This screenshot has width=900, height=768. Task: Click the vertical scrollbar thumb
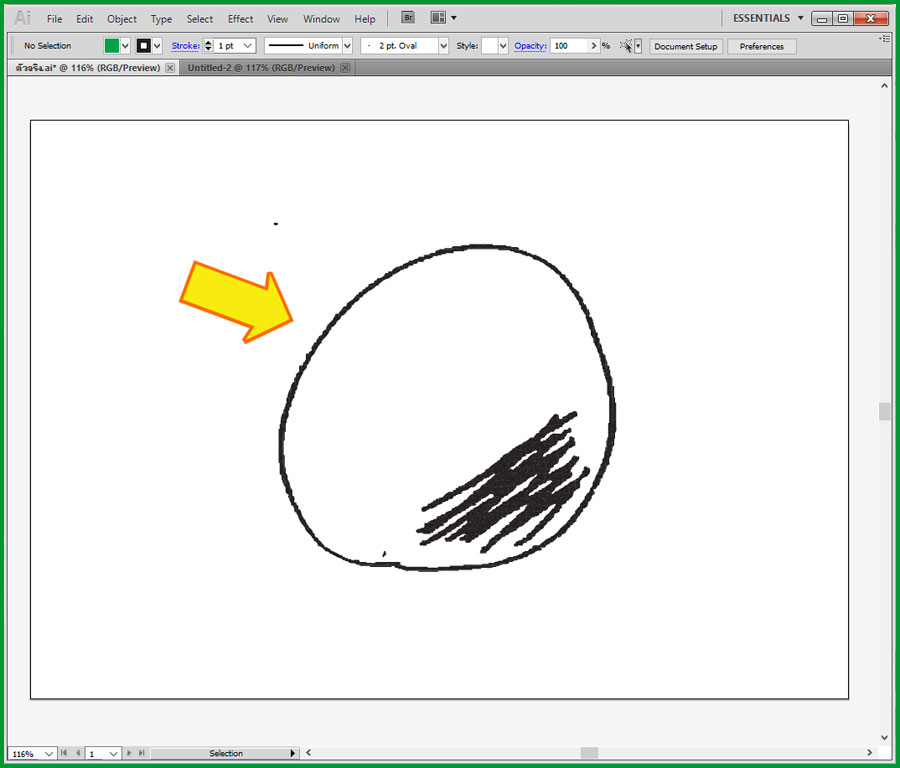click(x=885, y=412)
